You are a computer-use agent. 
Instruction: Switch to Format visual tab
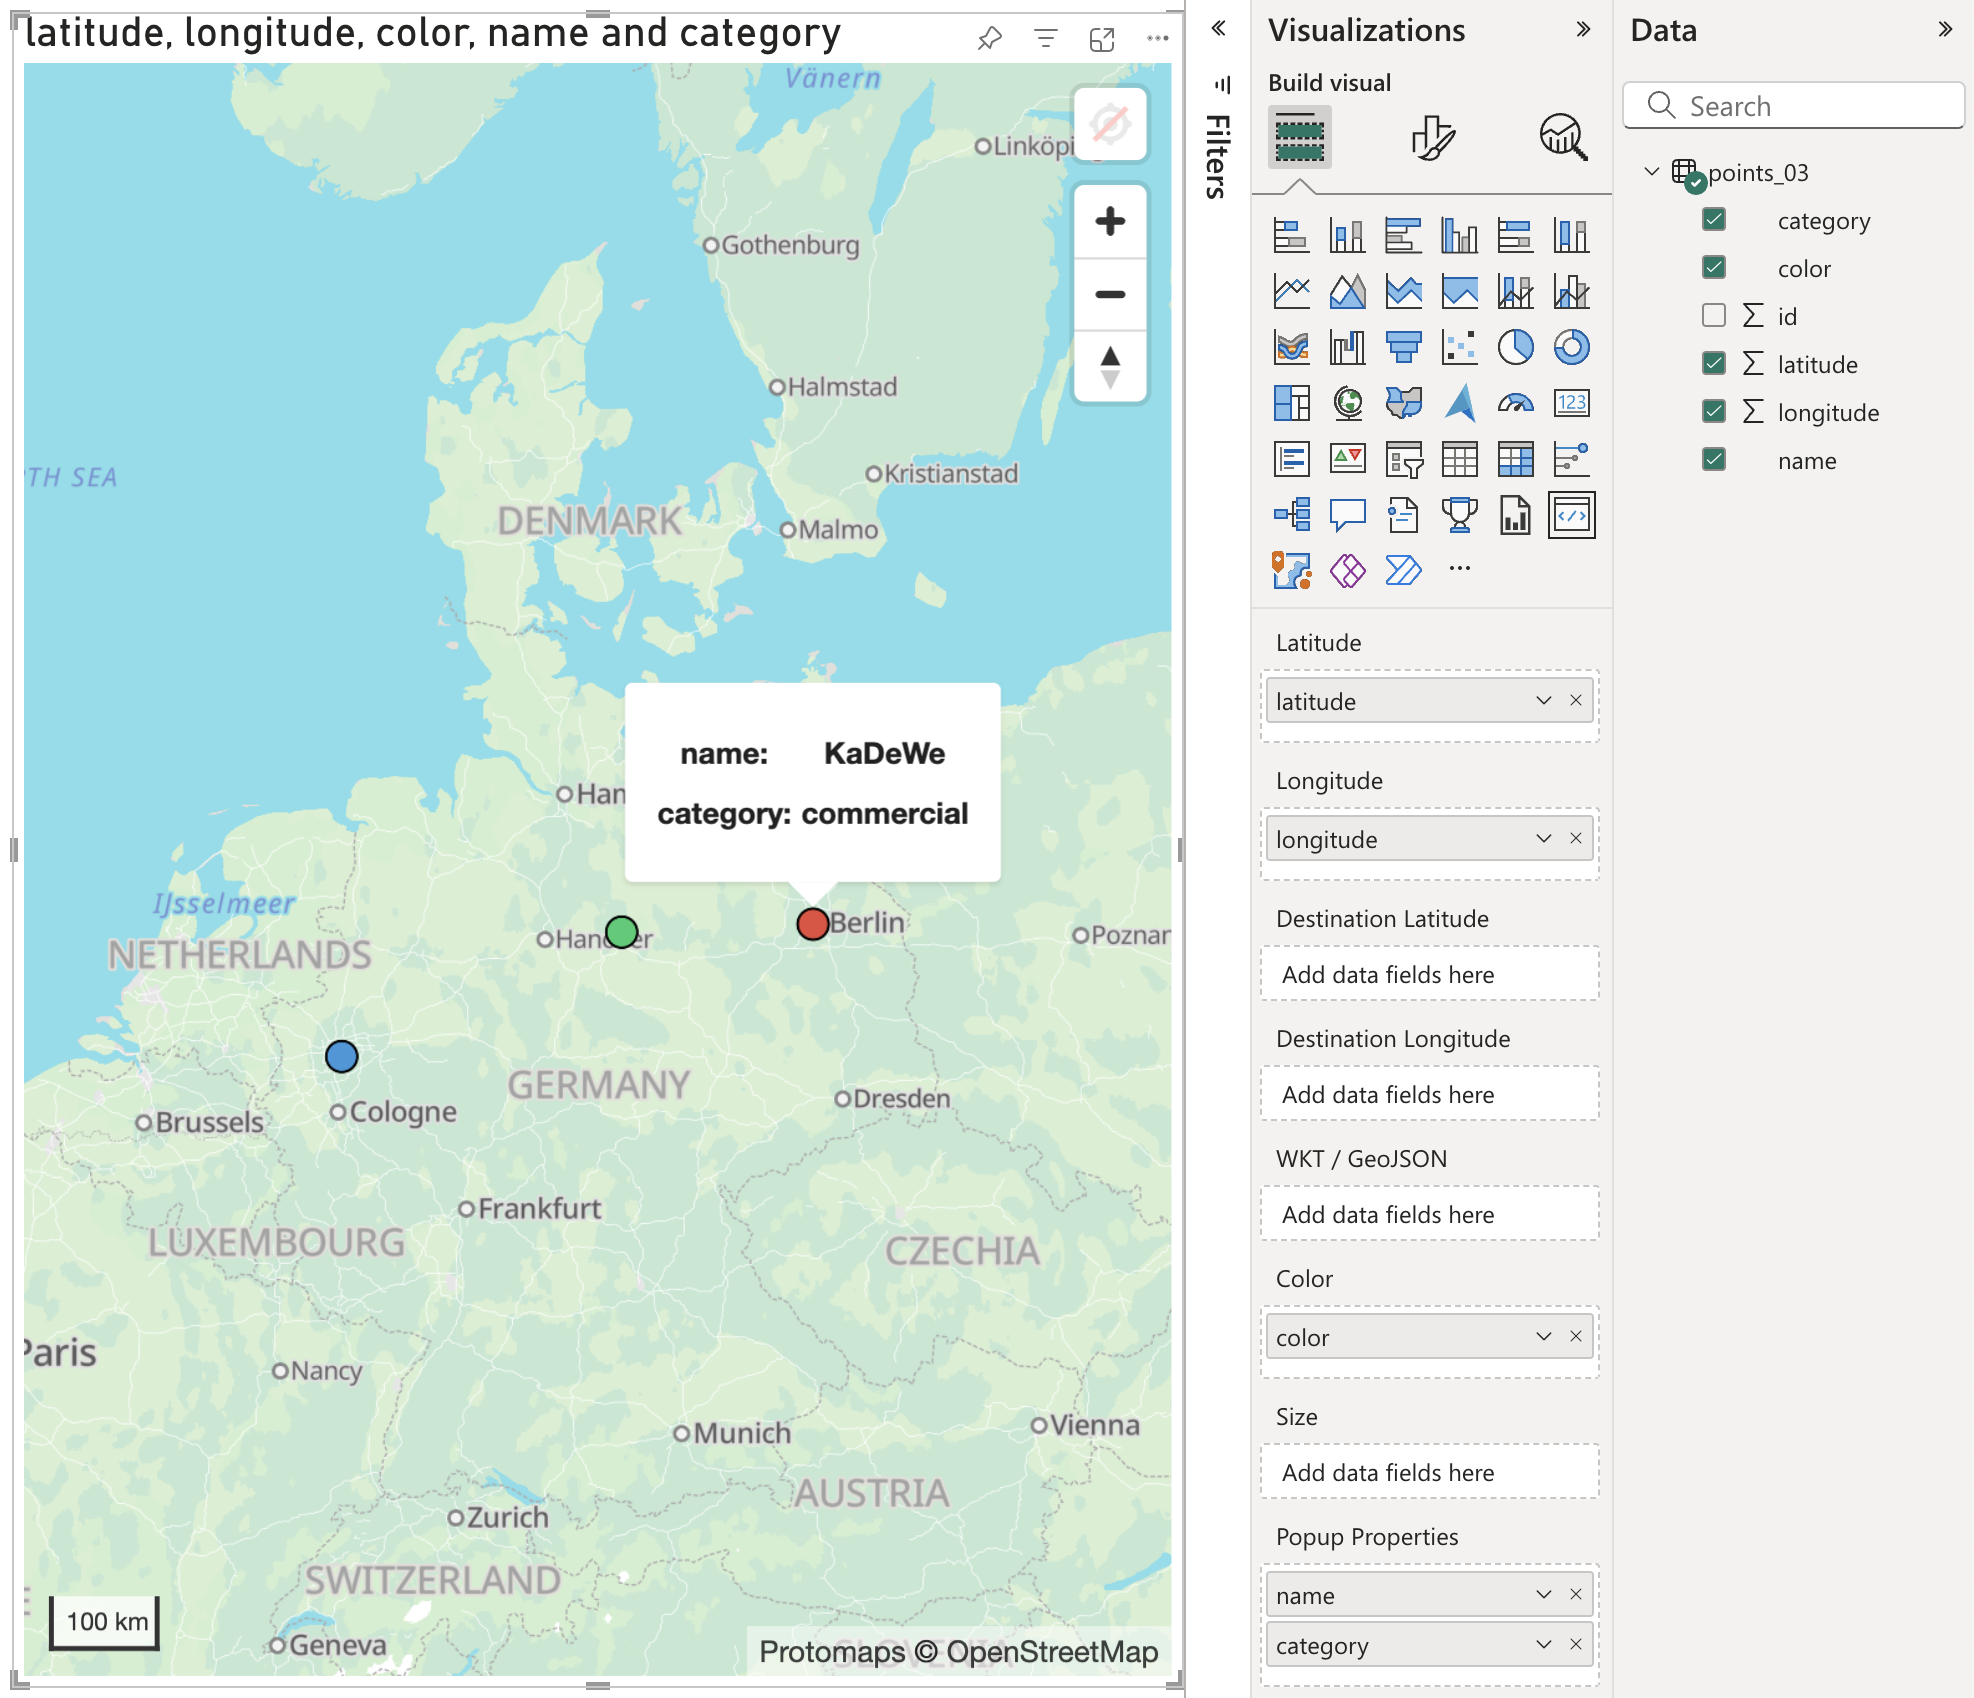click(x=1432, y=138)
